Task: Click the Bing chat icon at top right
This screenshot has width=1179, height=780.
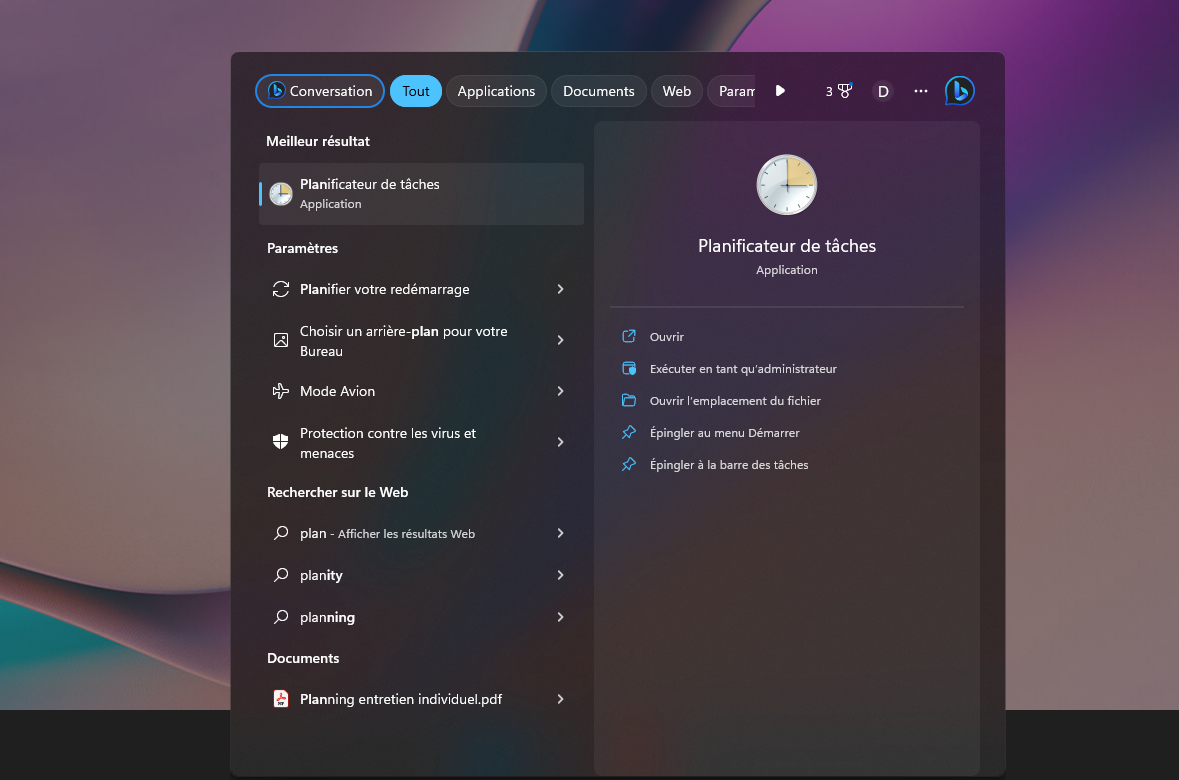Action: click(959, 91)
